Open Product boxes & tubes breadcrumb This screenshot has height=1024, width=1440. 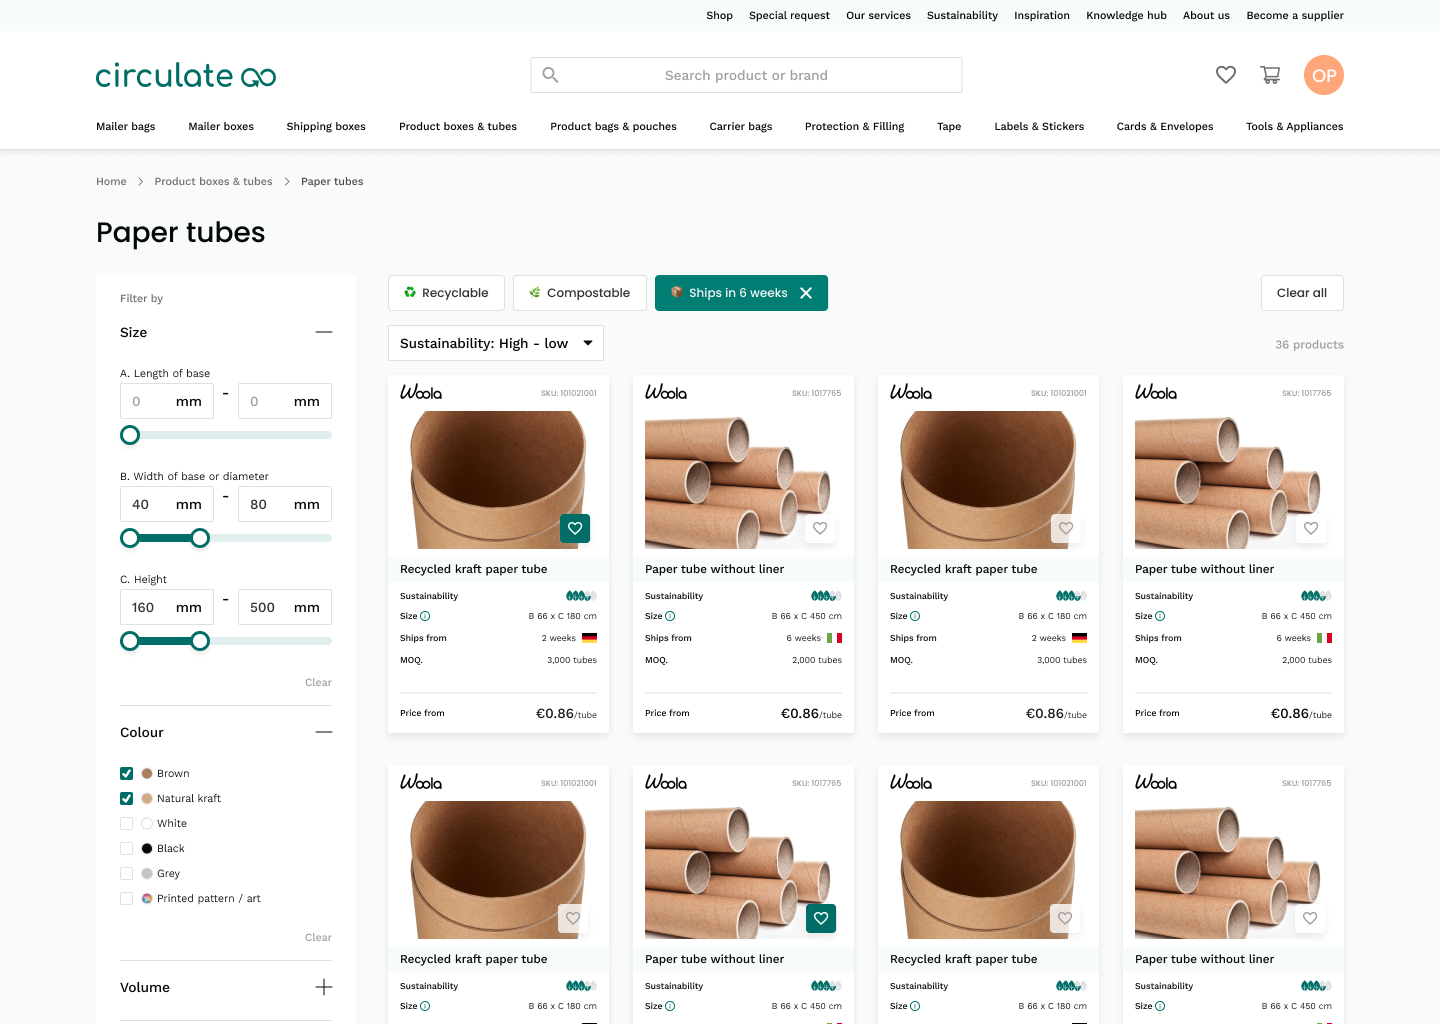213,182
